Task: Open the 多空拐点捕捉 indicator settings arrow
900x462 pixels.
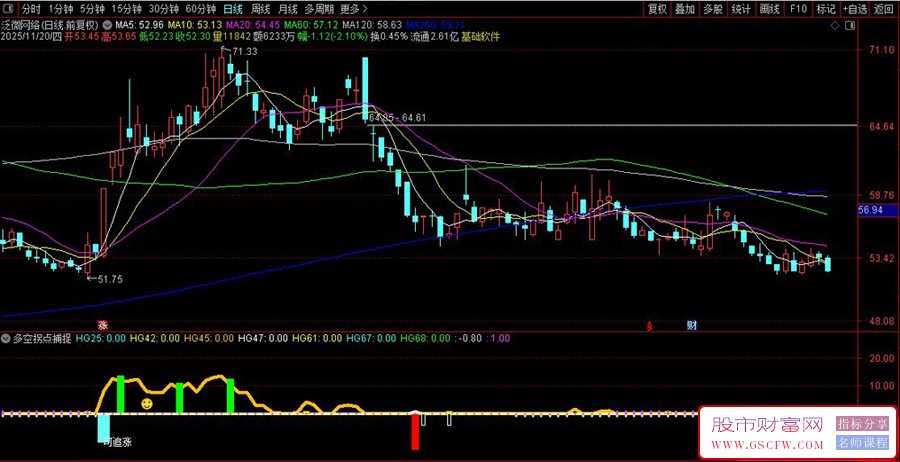Action: 6,339
